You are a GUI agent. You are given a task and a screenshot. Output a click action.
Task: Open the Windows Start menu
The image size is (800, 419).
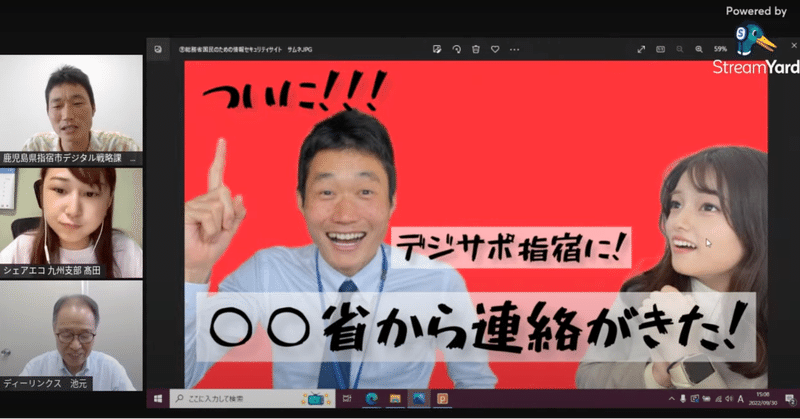(x=158, y=399)
